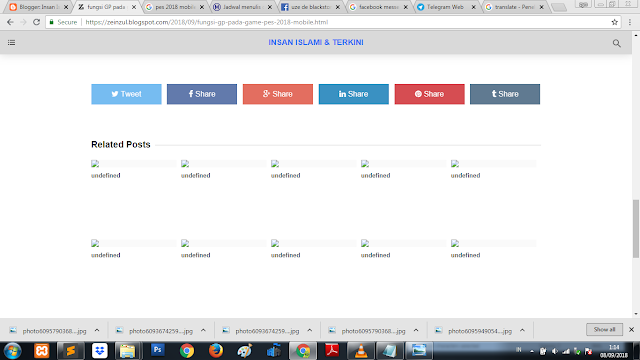Open INSAN ISLAMI & TERKINI title link

[316, 42]
